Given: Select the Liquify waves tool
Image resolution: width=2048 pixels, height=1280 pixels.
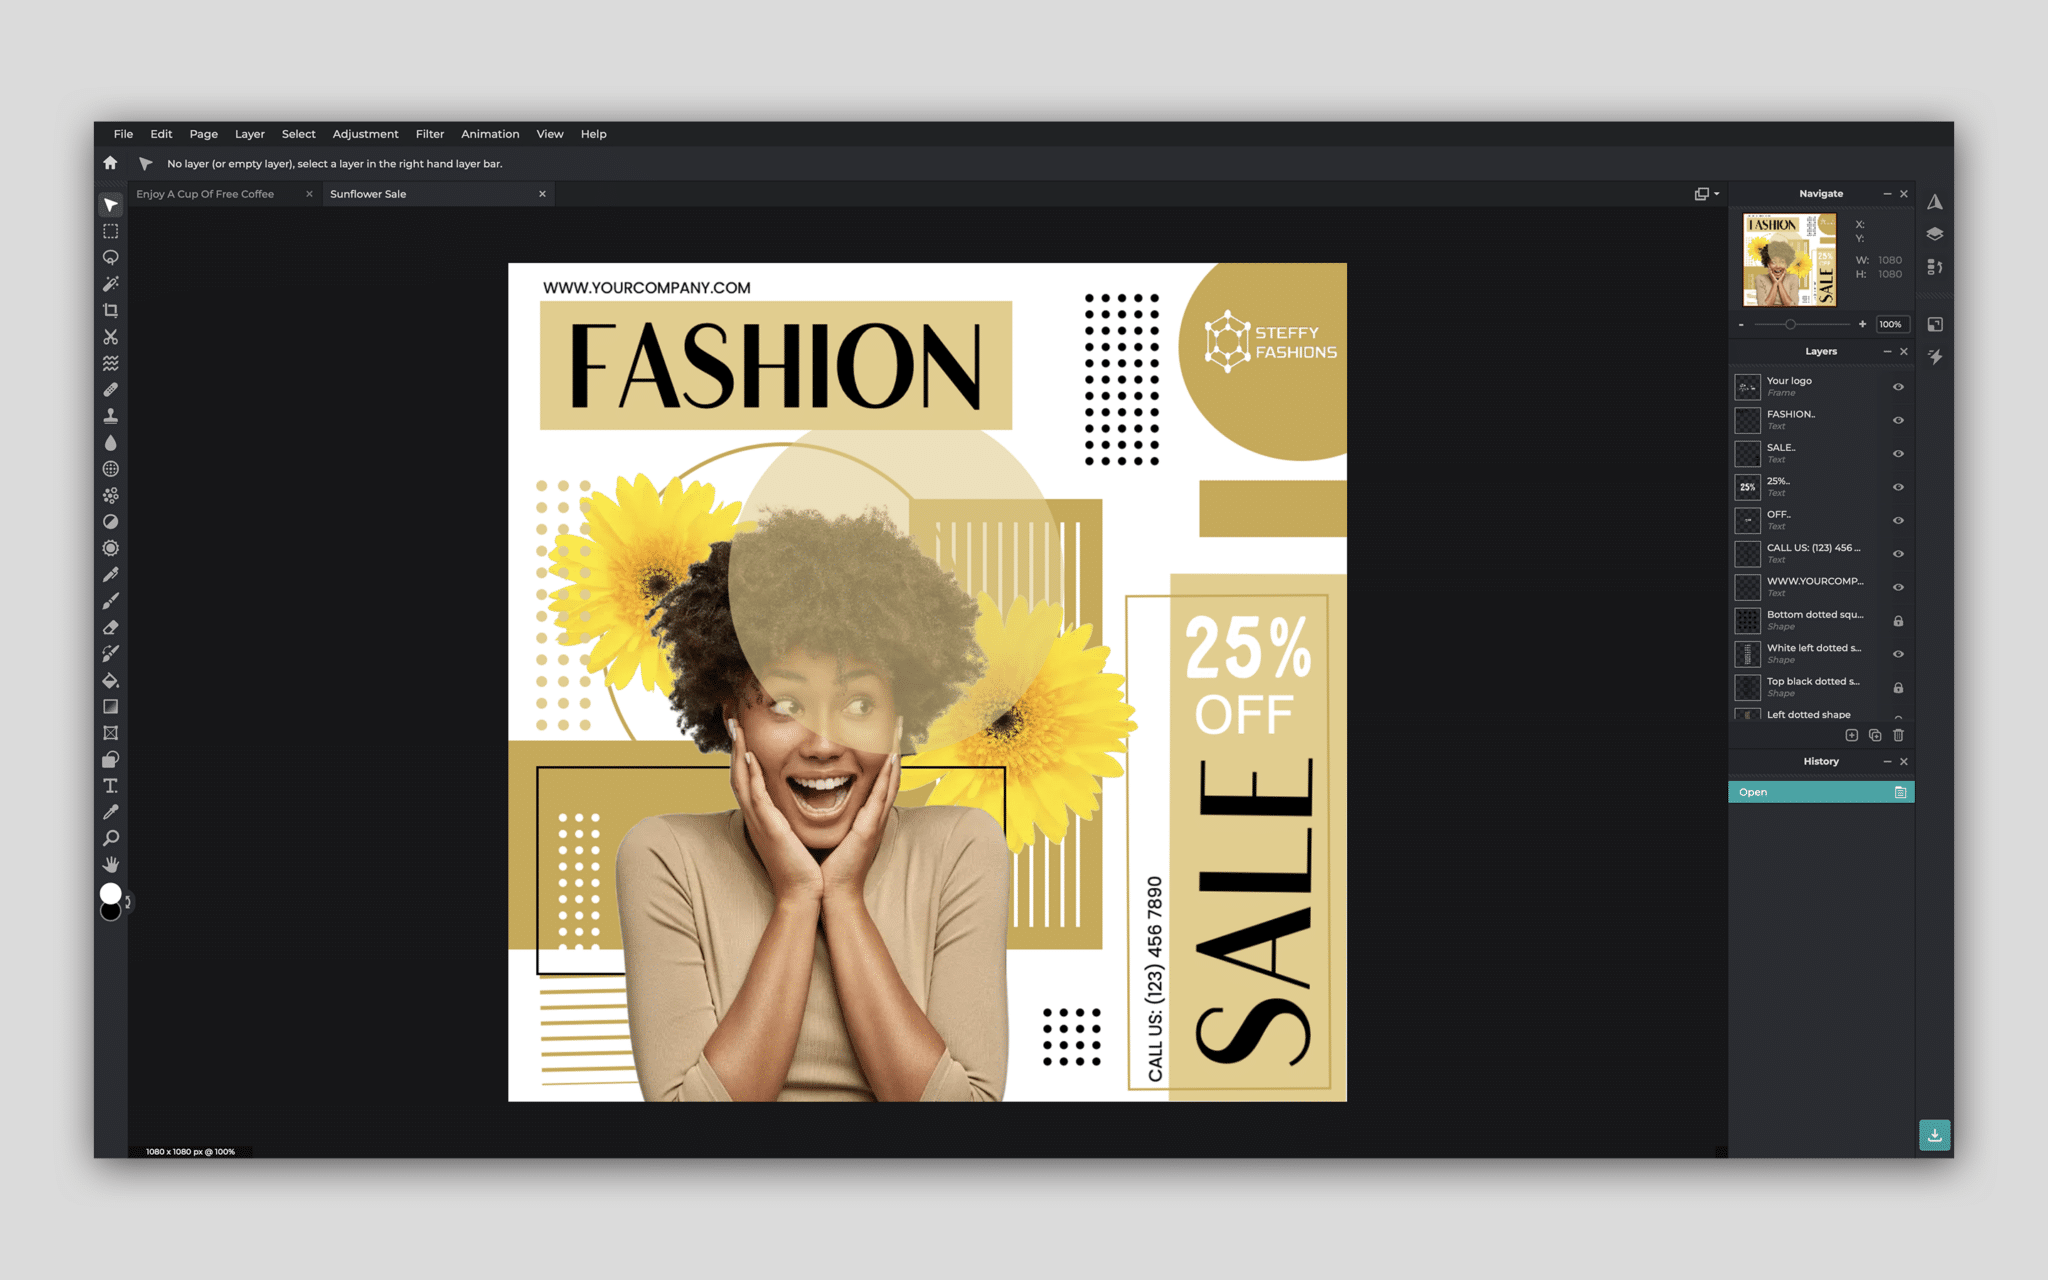Looking at the screenshot, I should click(111, 363).
